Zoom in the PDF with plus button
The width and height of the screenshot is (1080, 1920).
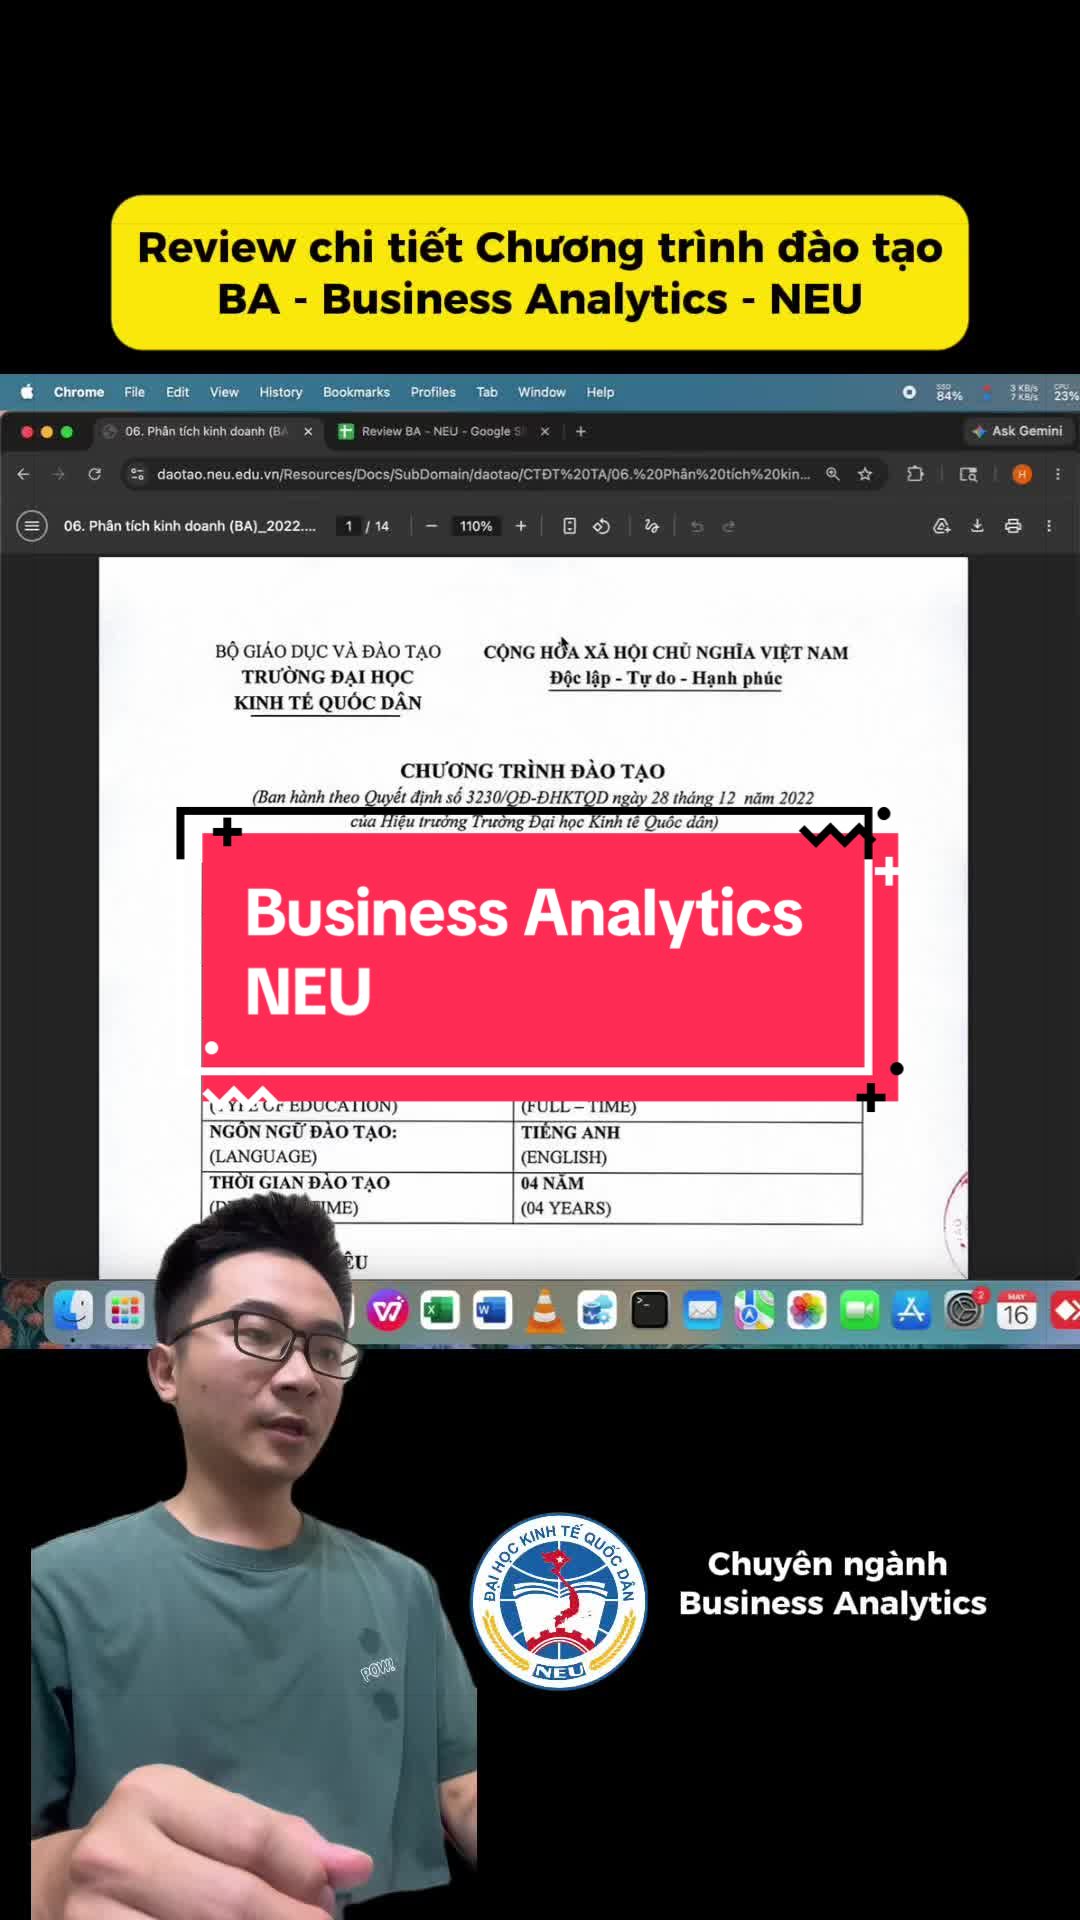point(521,526)
